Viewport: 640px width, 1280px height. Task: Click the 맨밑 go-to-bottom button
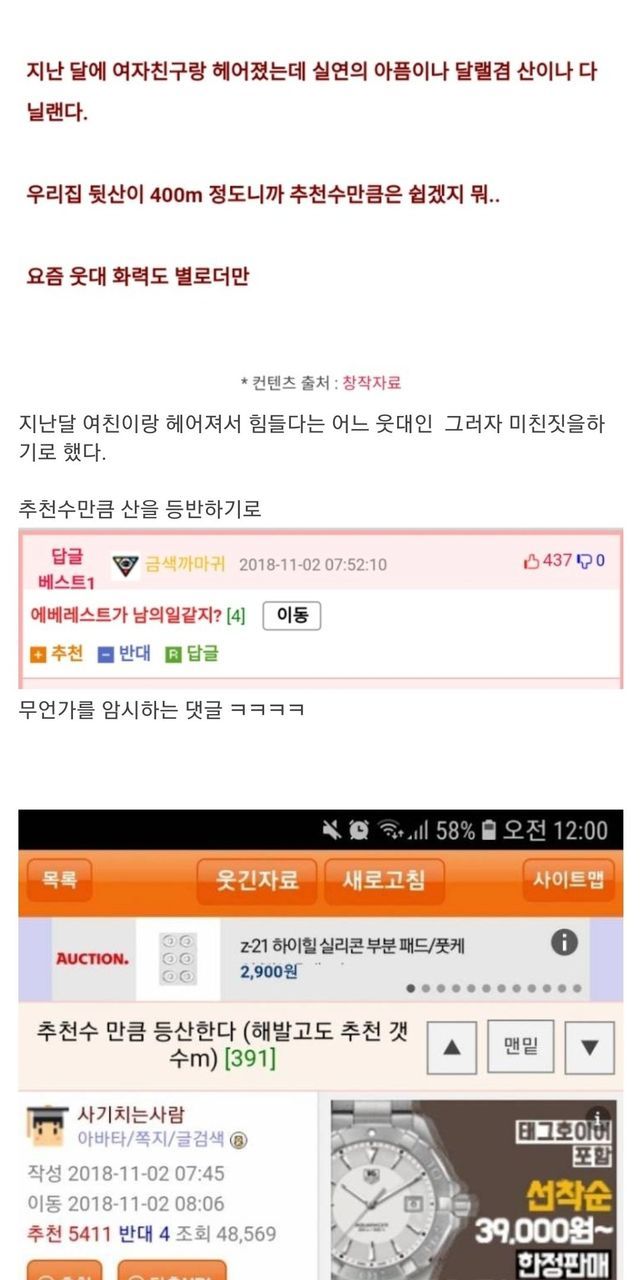[x=520, y=1047]
